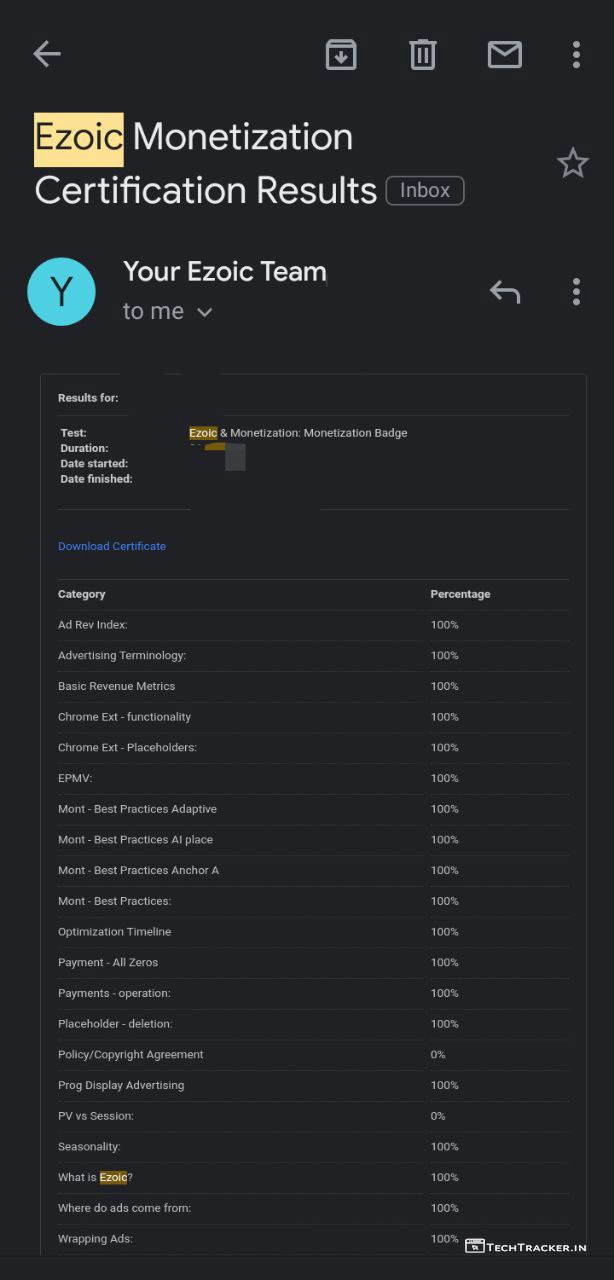The width and height of the screenshot is (614, 1280).
Task: Open the top-bar overflow menu
Action: [x=576, y=54]
